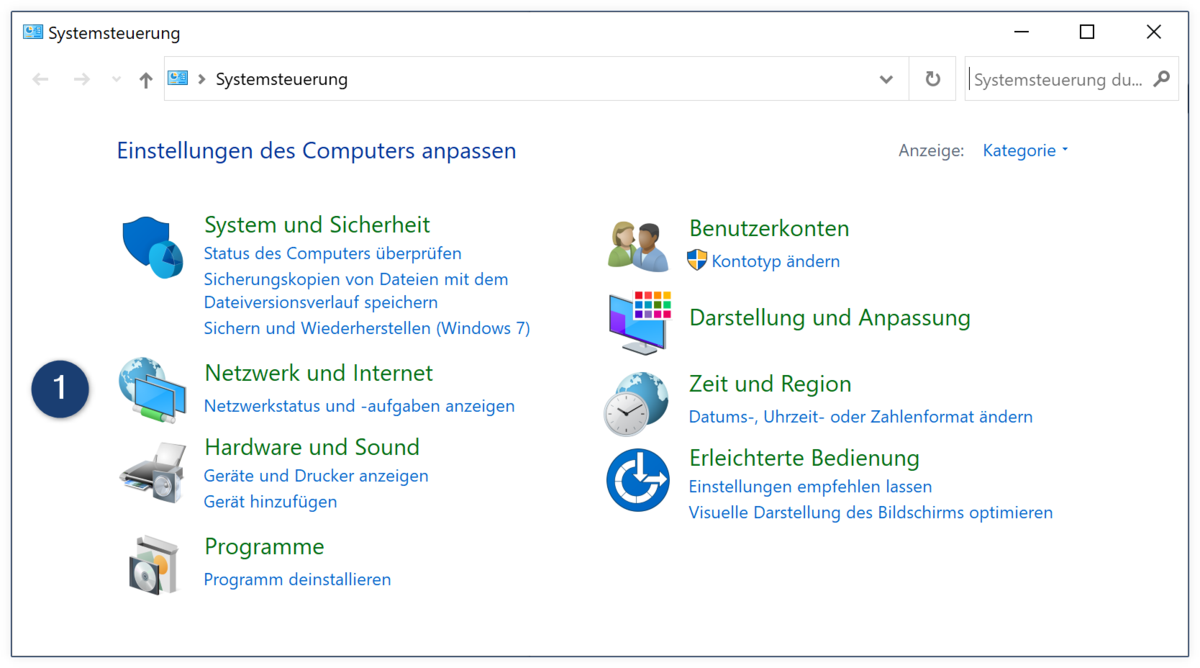
Task: Open the Benutzerkonten people icon
Action: click(x=638, y=246)
